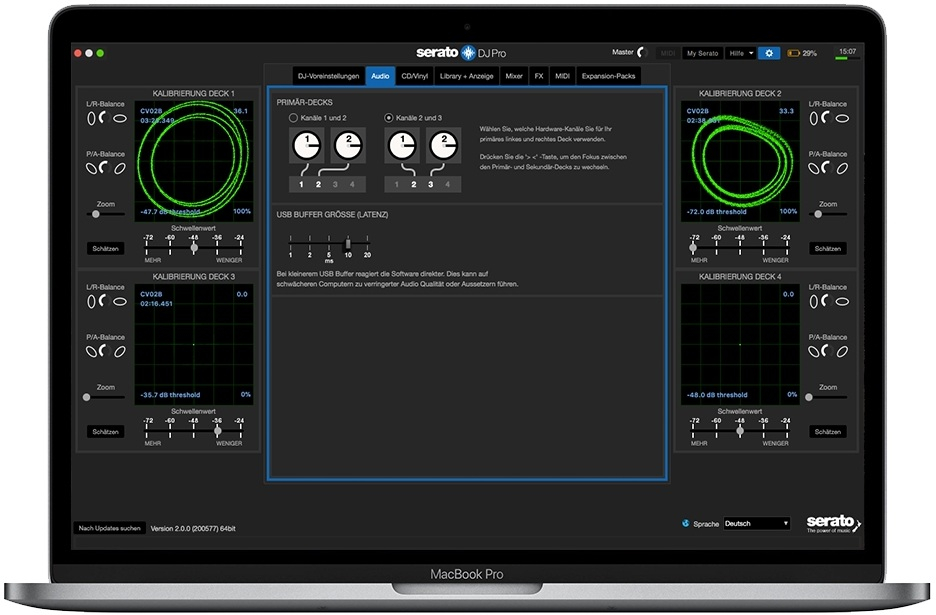The width and height of the screenshot is (936, 615).
Task: Click the globe icon beside Sprache
Action: 686,524
